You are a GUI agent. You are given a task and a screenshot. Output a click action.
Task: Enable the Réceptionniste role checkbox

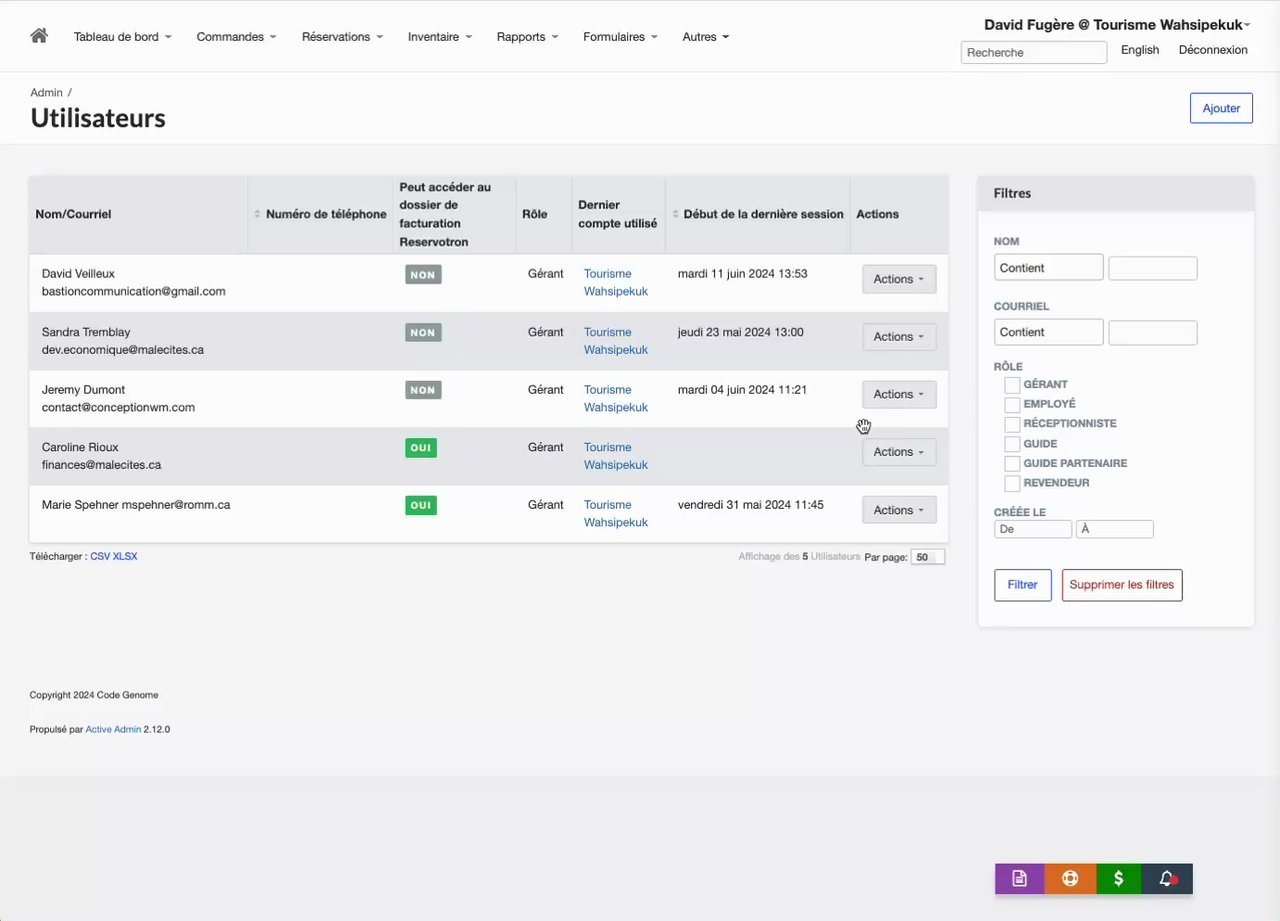(x=1013, y=424)
